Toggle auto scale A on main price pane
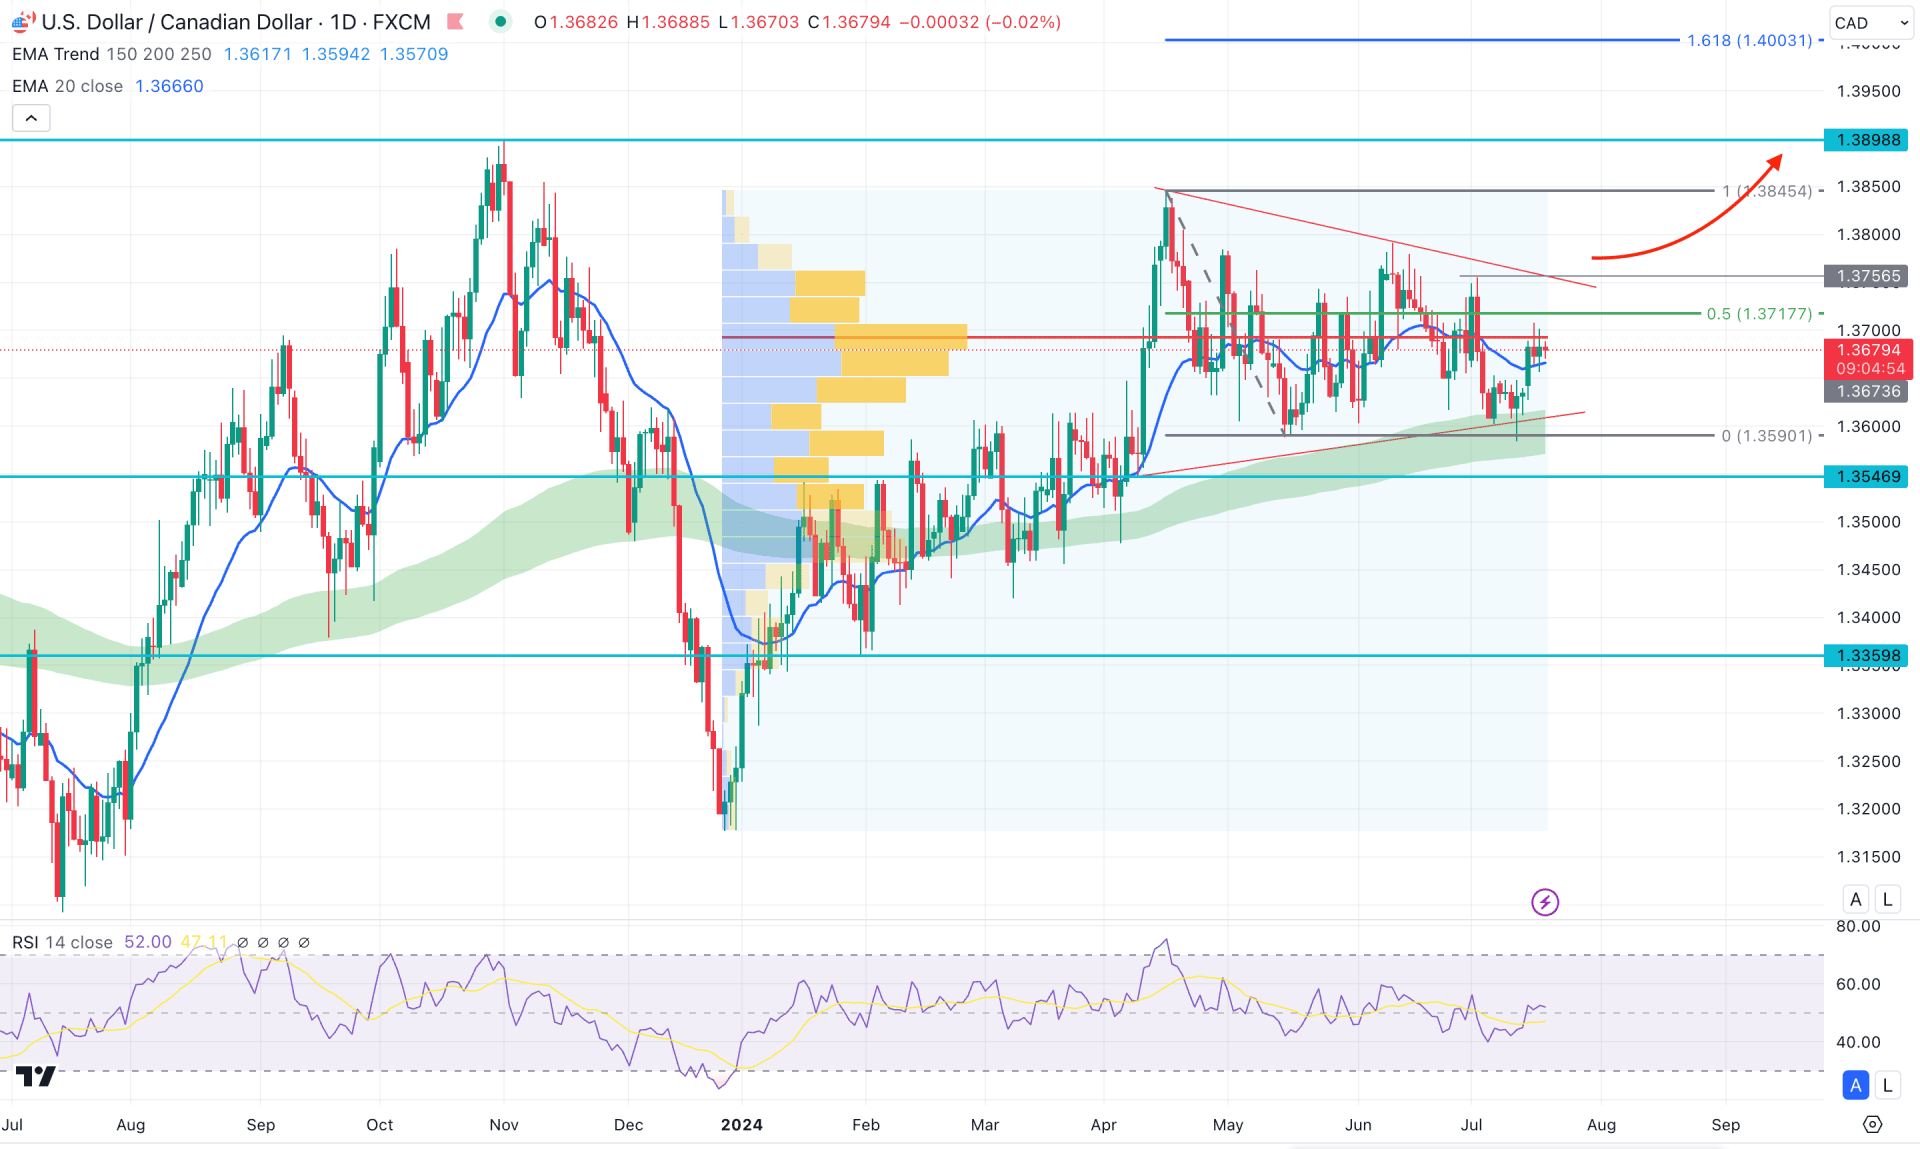 [1855, 899]
